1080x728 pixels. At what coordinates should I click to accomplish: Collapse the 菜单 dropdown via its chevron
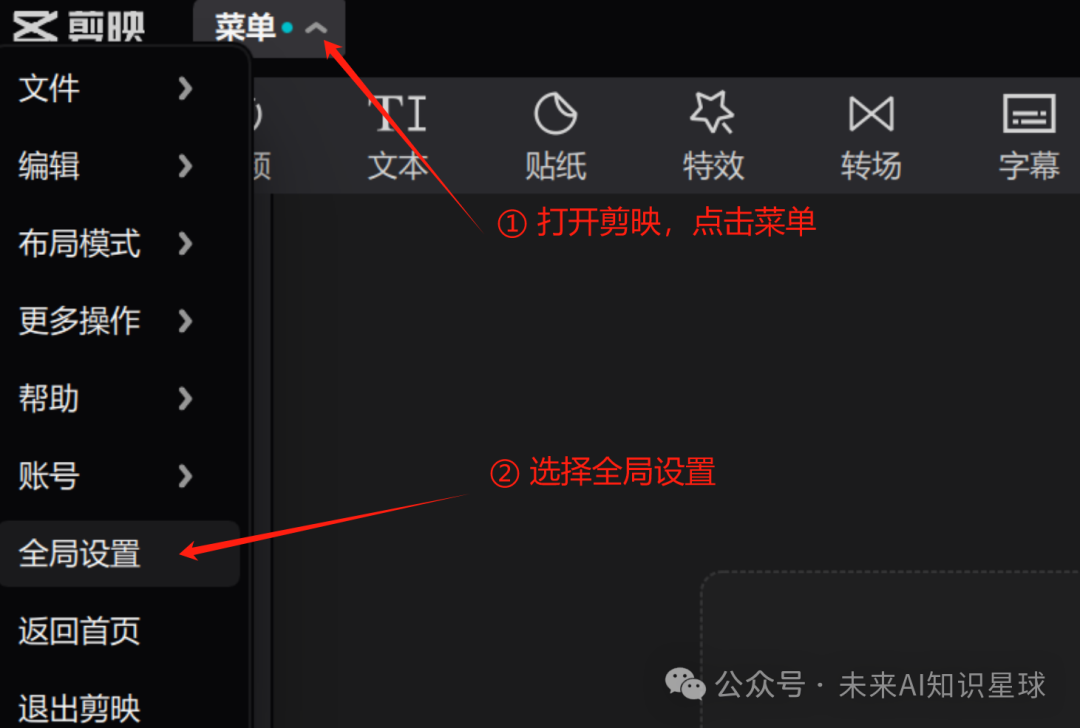[x=316, y=28]
